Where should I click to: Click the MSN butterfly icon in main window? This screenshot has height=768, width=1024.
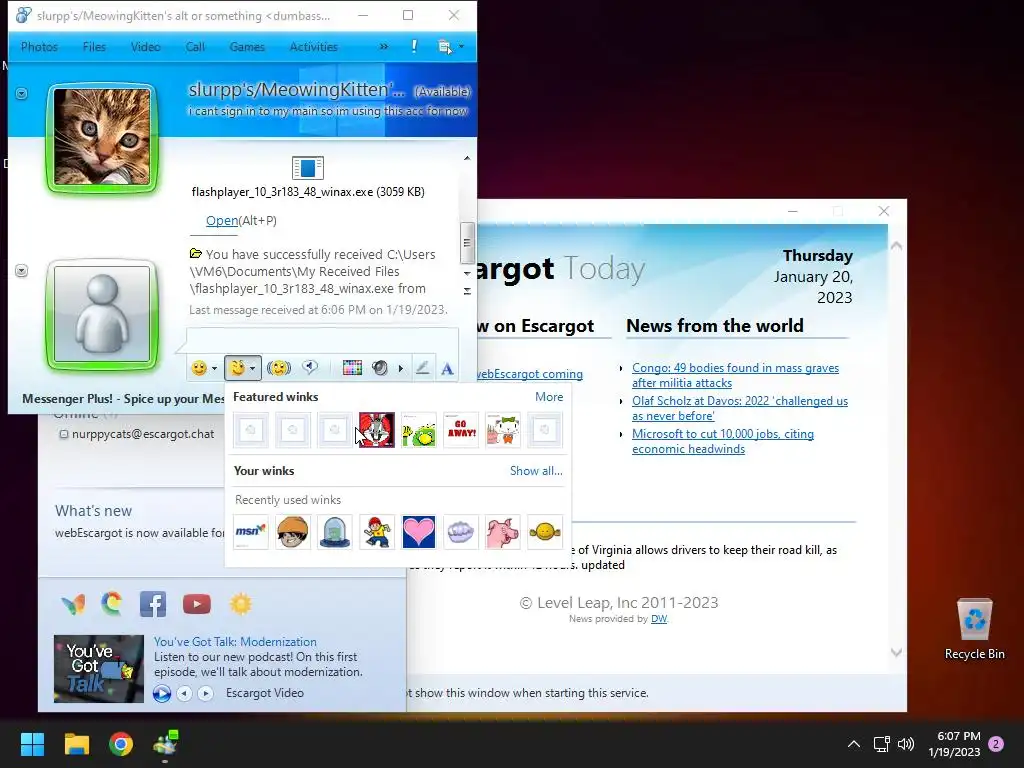click(74, 604)
